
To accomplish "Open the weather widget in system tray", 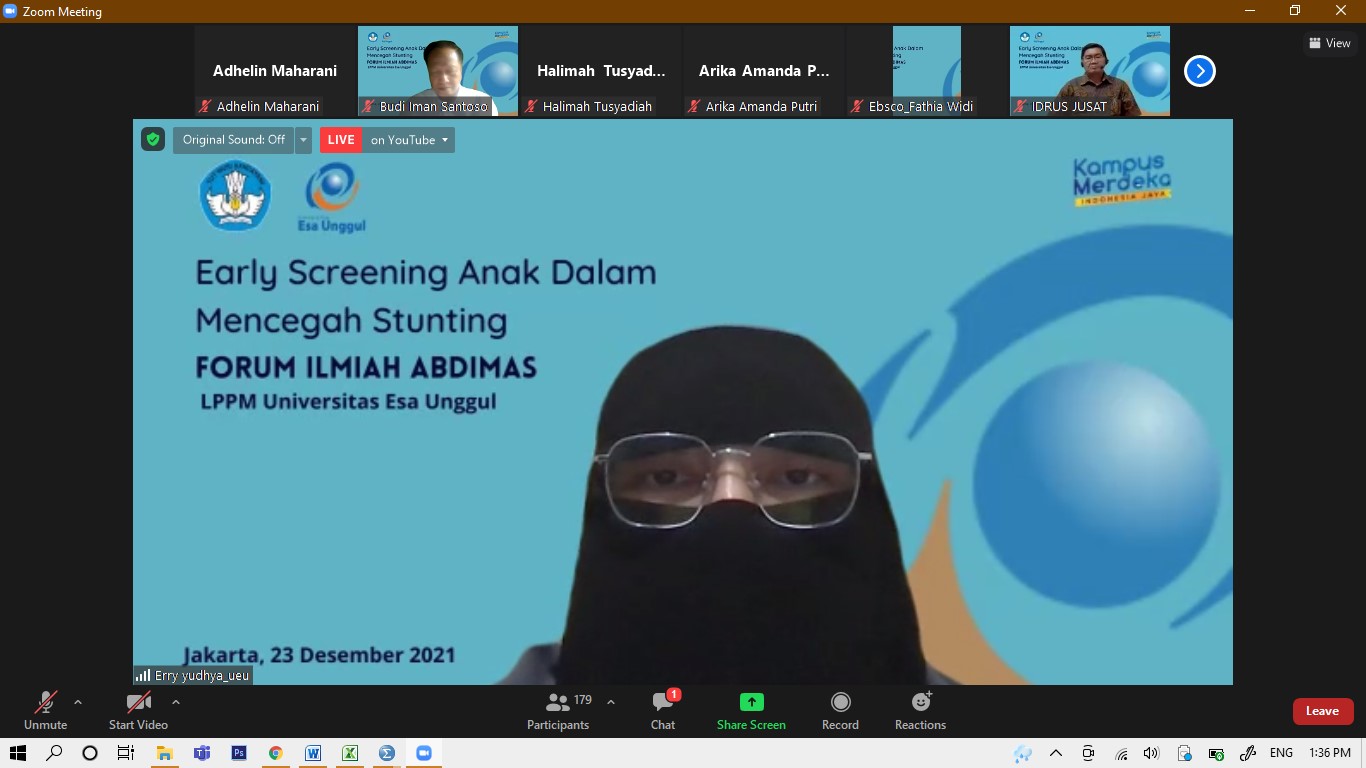I will 1023,753.
